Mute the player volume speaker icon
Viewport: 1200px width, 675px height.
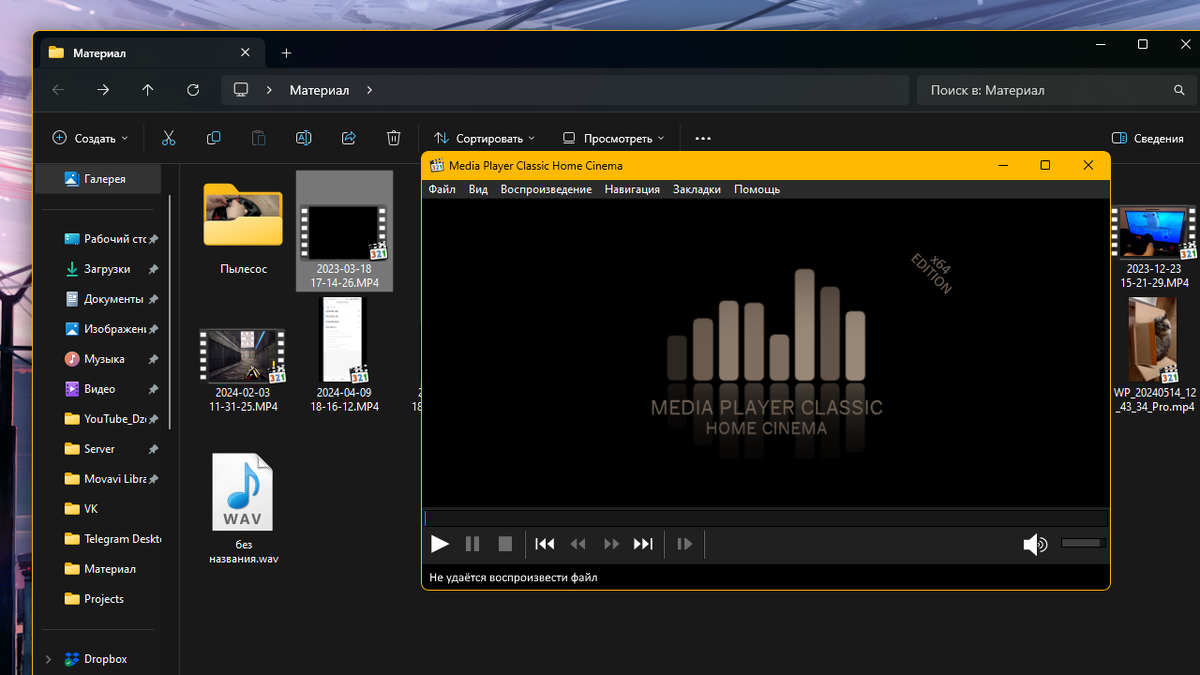point(1035,544)
